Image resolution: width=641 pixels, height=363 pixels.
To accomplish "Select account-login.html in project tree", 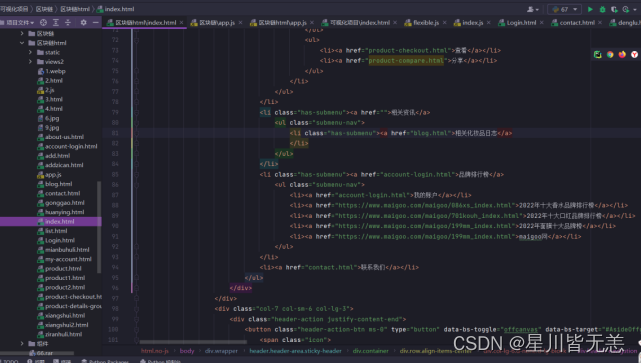I will click(x=71, y=146).
